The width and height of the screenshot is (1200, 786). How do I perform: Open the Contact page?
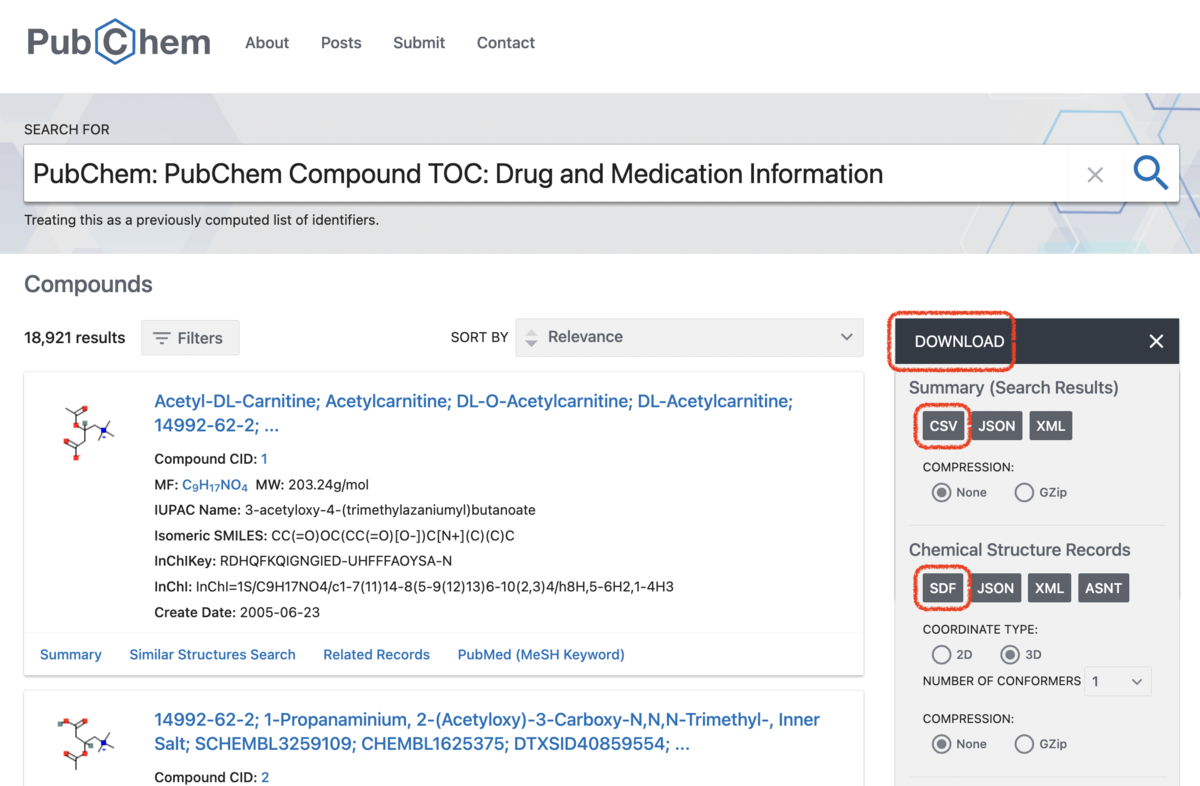pyautogui.click(x=506, y=43)
